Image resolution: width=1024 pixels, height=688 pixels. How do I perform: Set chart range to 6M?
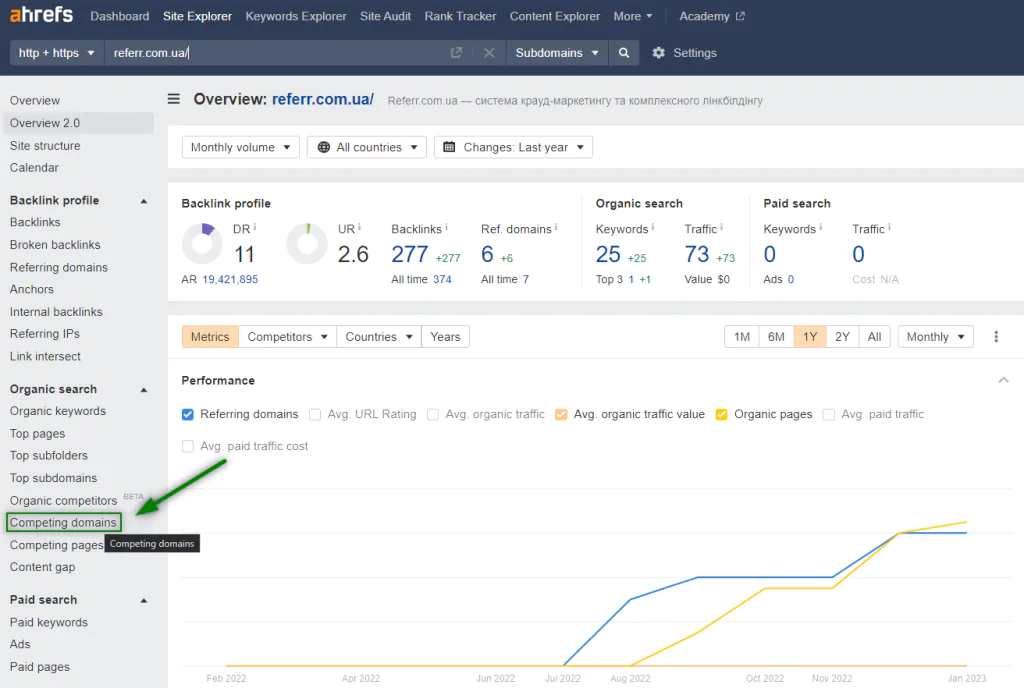coord(776,337)
